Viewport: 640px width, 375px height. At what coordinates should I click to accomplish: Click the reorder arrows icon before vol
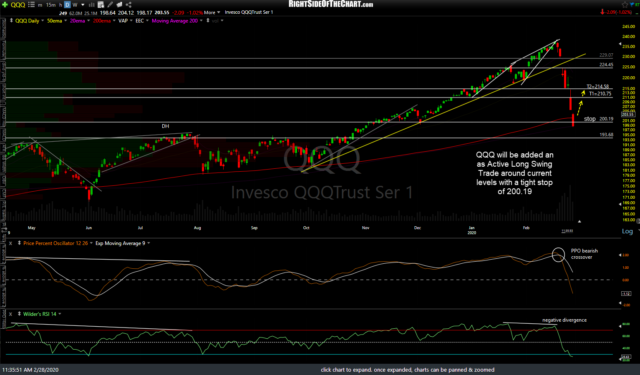[x=208, y=20]
